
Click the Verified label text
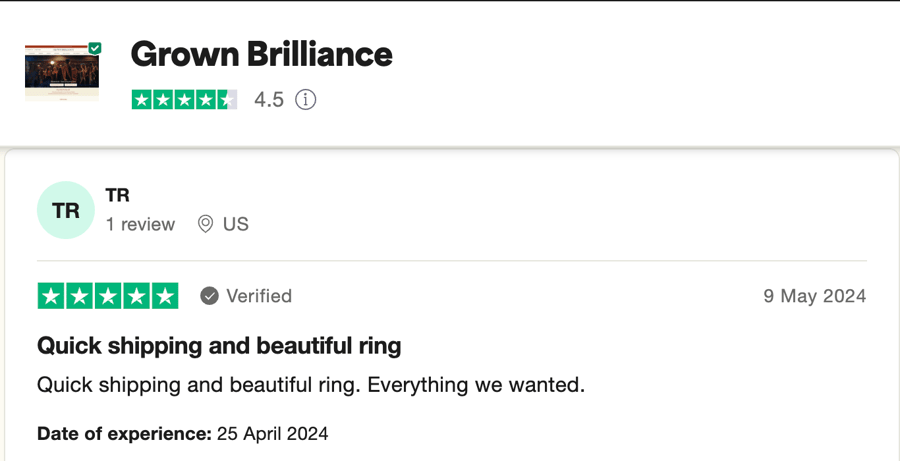[x=259, y=296]
